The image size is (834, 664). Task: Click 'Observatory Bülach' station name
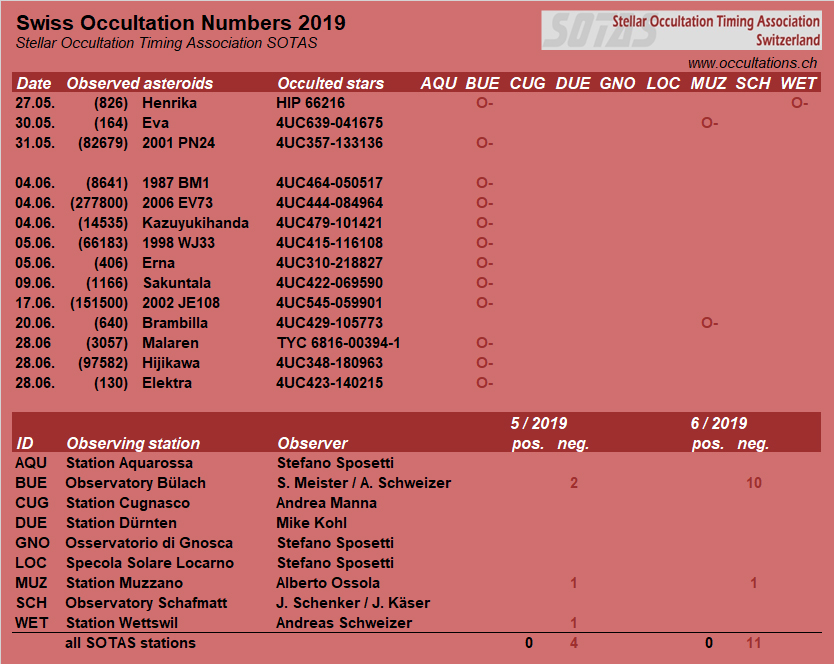click(x=136, y=483)
